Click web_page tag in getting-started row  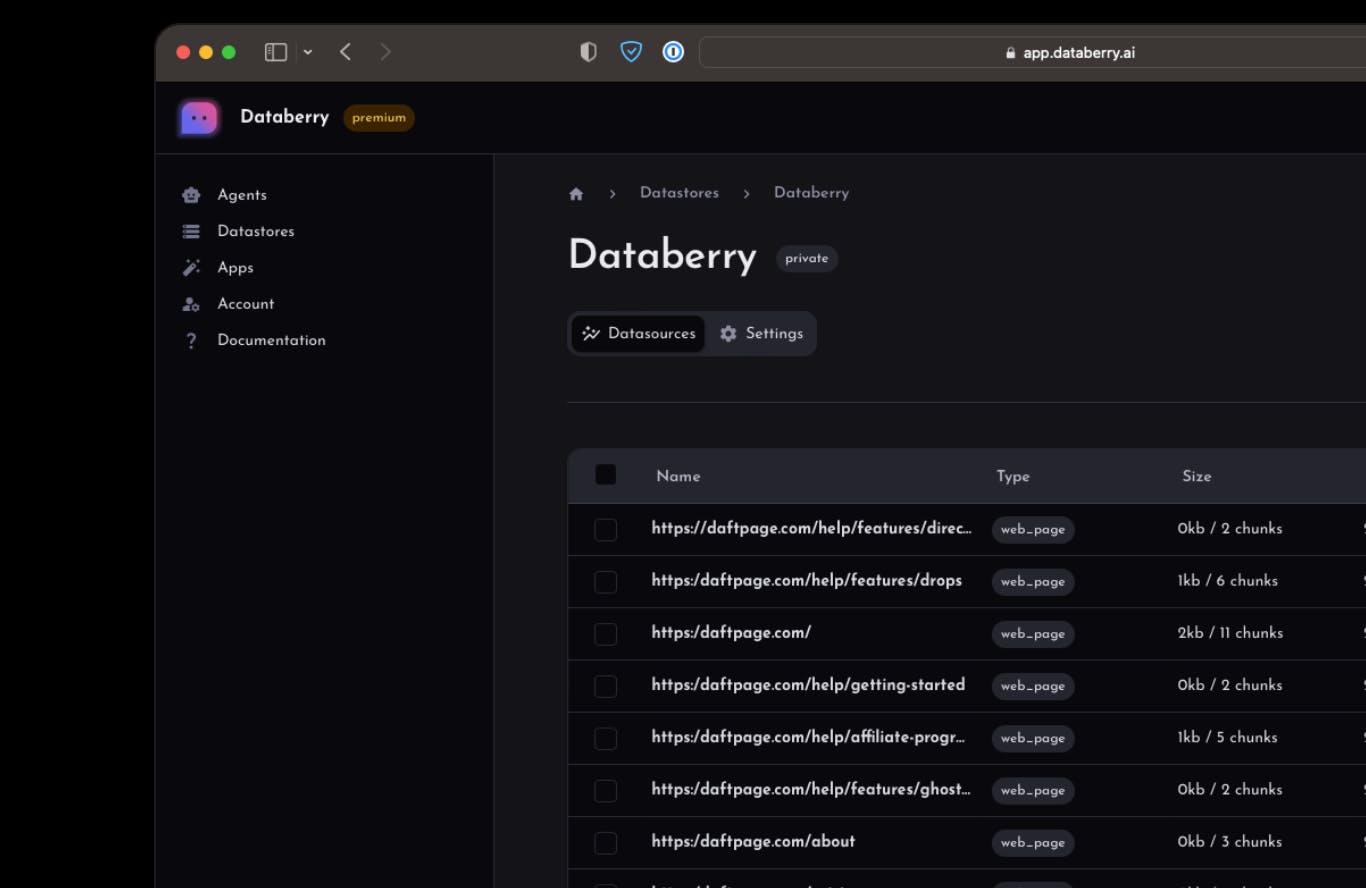(1033, 686)
